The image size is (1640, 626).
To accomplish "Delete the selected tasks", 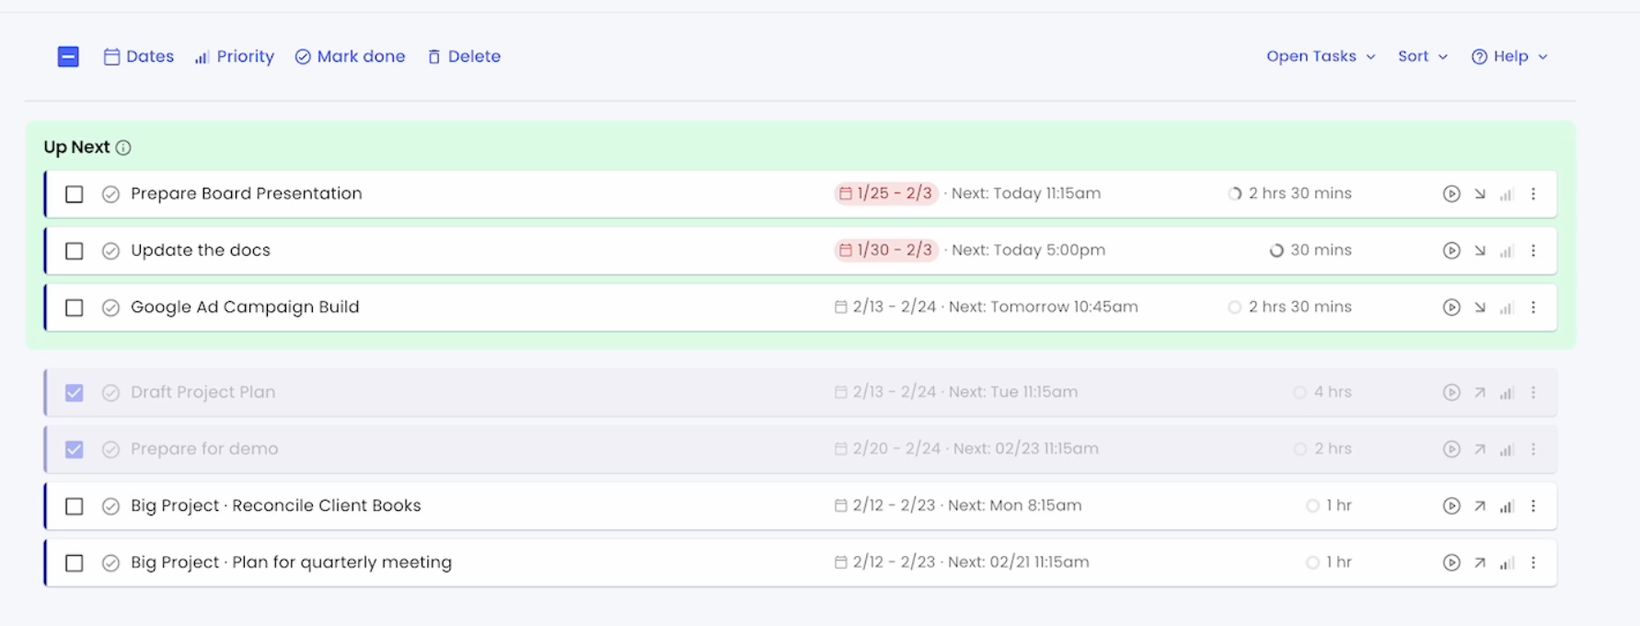I will point(464,57).
